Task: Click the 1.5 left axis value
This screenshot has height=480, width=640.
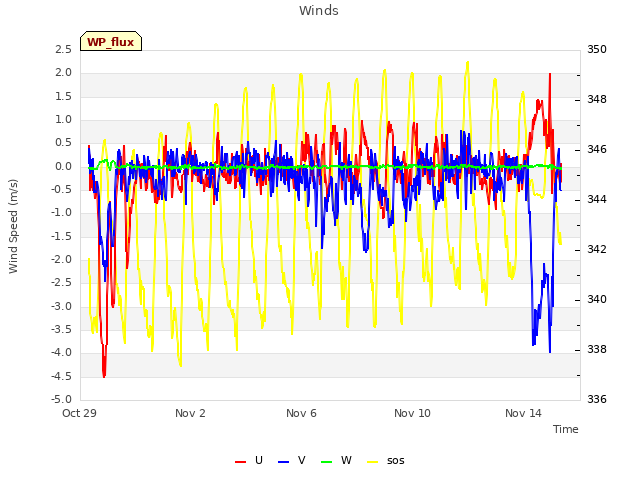Action: click(x=63, y=96)
